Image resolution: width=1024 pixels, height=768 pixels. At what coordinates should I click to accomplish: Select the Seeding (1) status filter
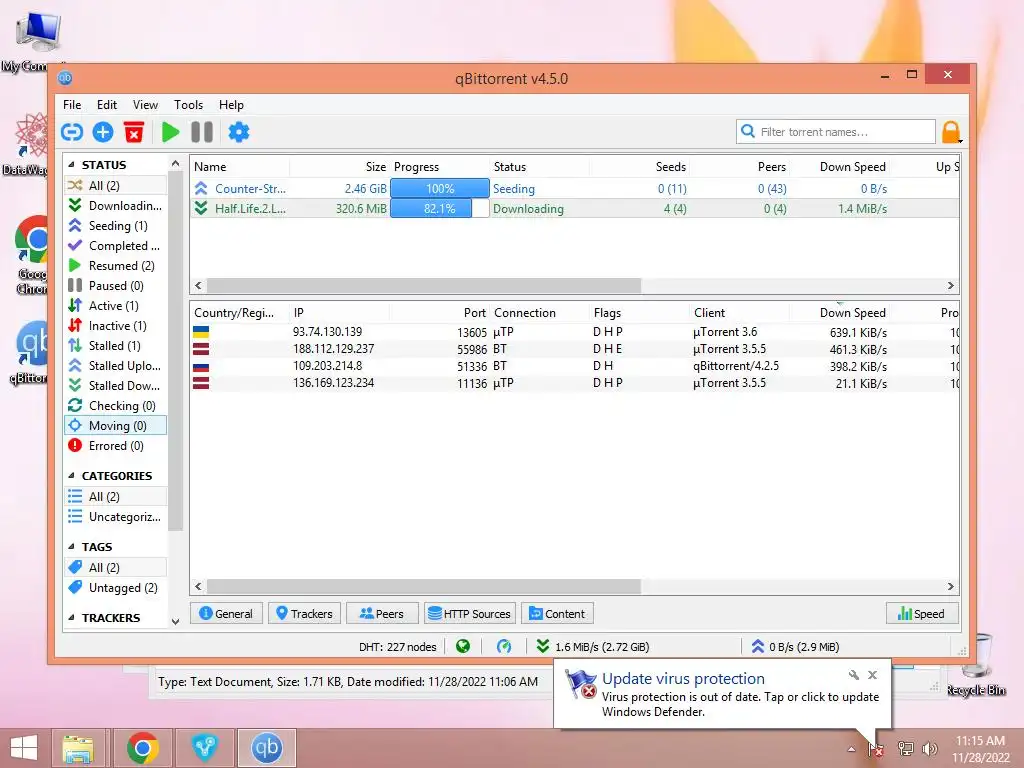coord(116,226)
